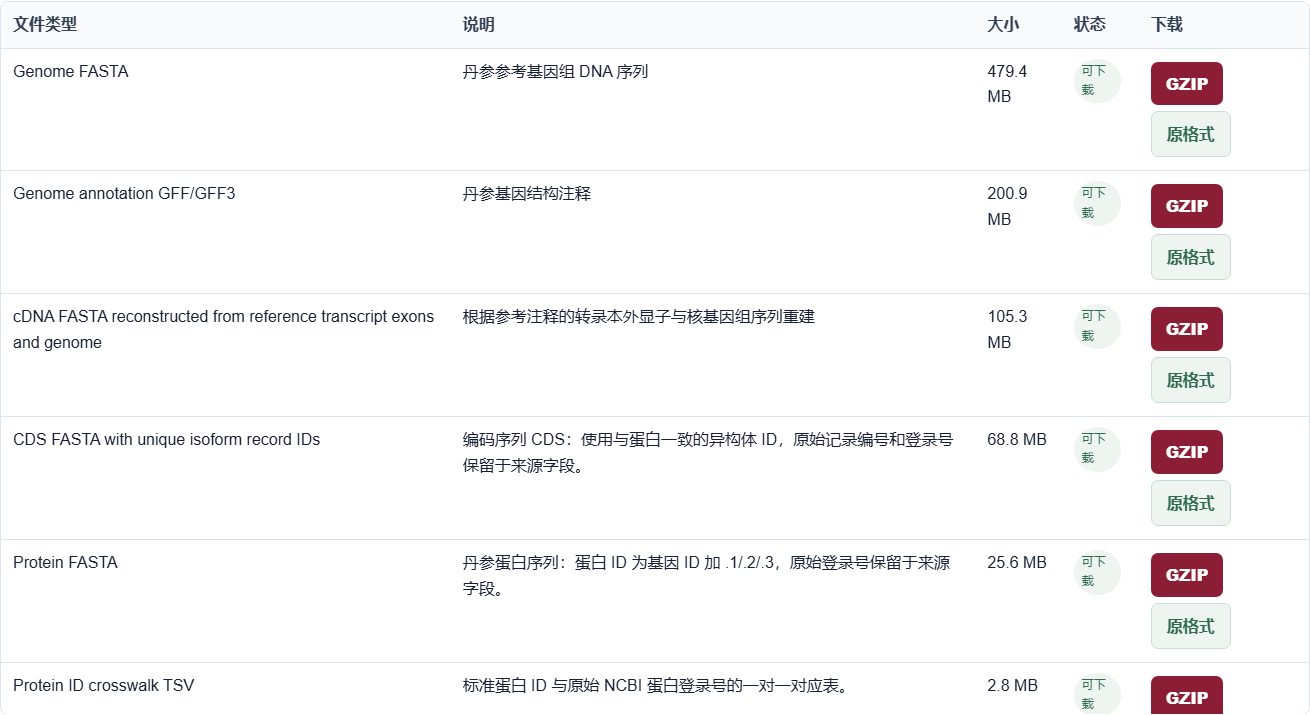
Task: Select the Protein FASTA file type text
Action: click(65, 563)
